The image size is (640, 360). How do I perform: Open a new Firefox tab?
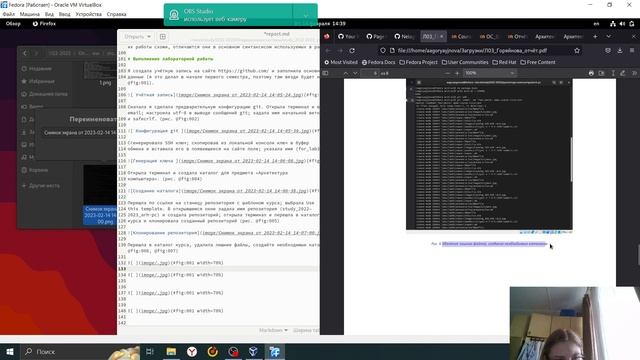(x=595, y=36)
